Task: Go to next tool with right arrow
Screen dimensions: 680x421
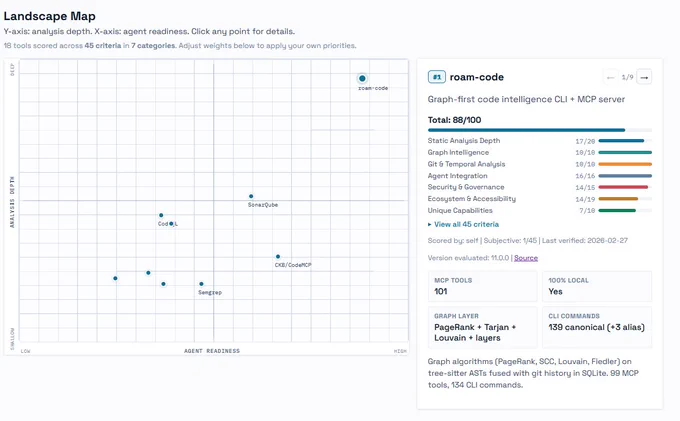Action: (644, 77)
